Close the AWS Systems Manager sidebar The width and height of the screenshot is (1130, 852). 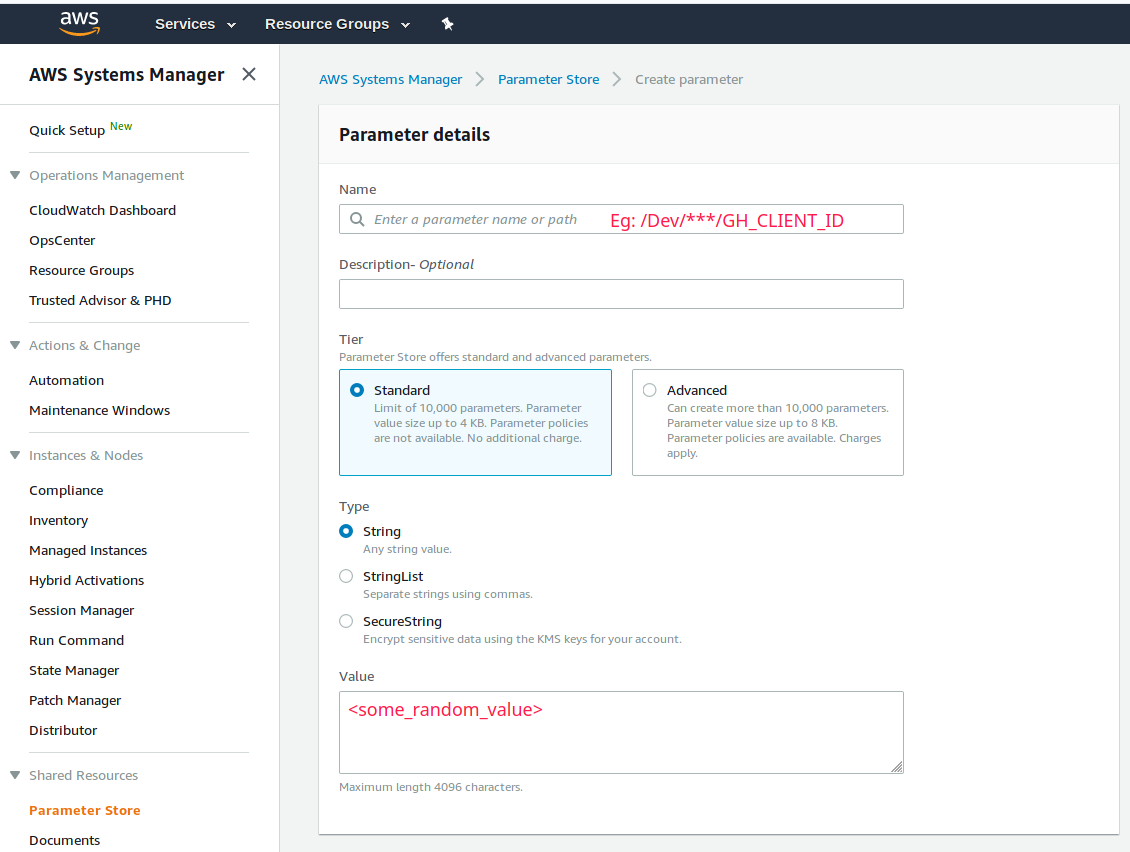click(x=249, y=74)
